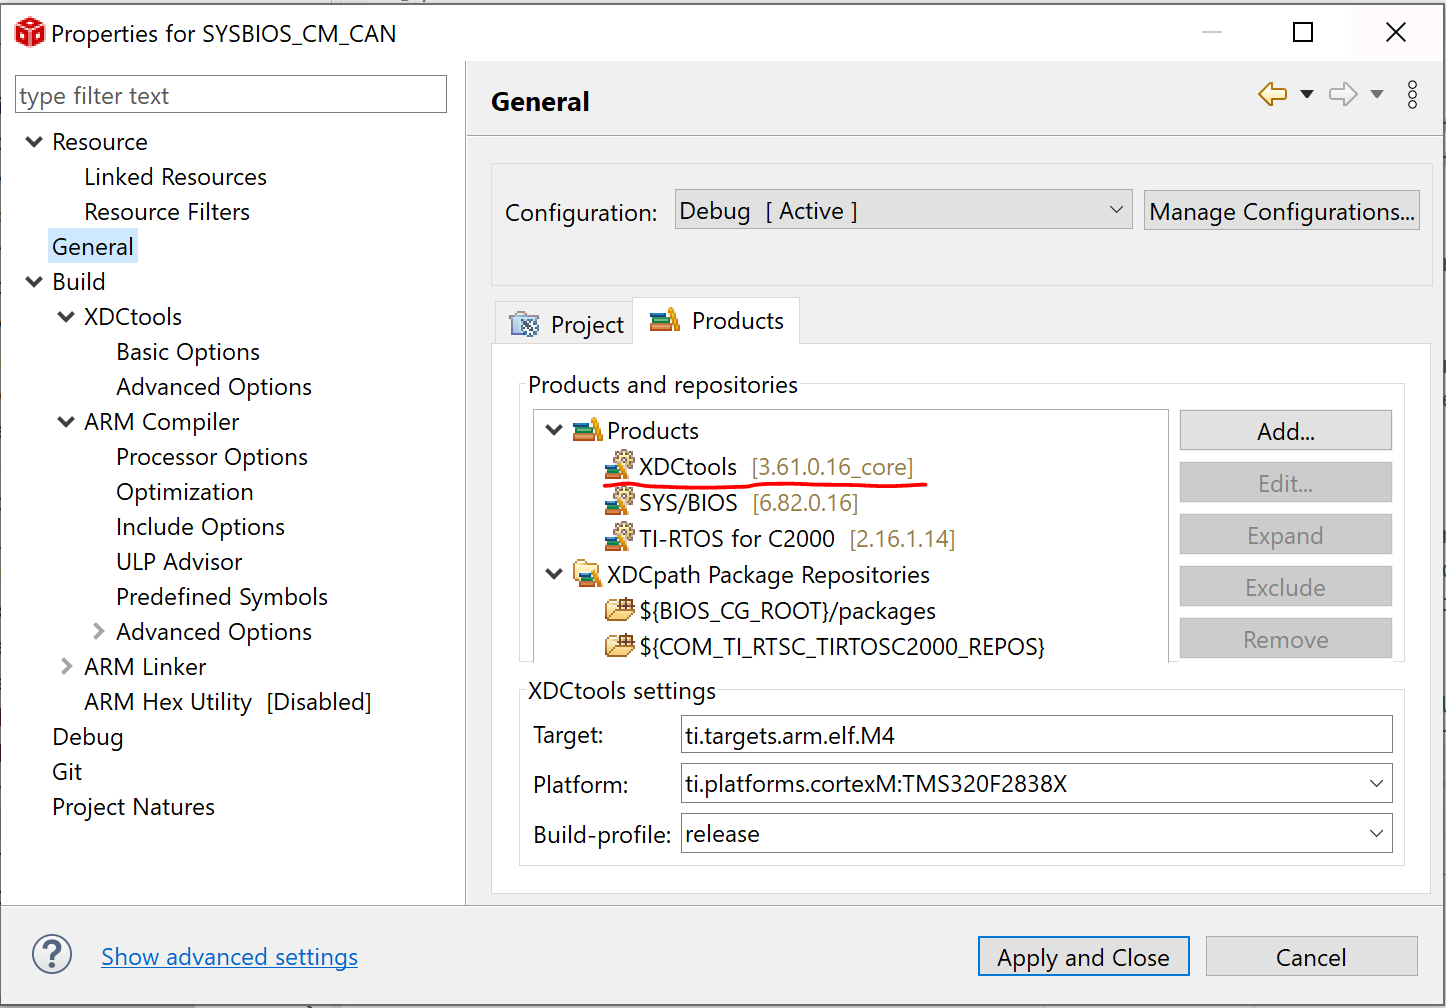Viewport: 1446px width, 1008px height.
Task: Open the Platform dropdown
Action: [1376, 784]
